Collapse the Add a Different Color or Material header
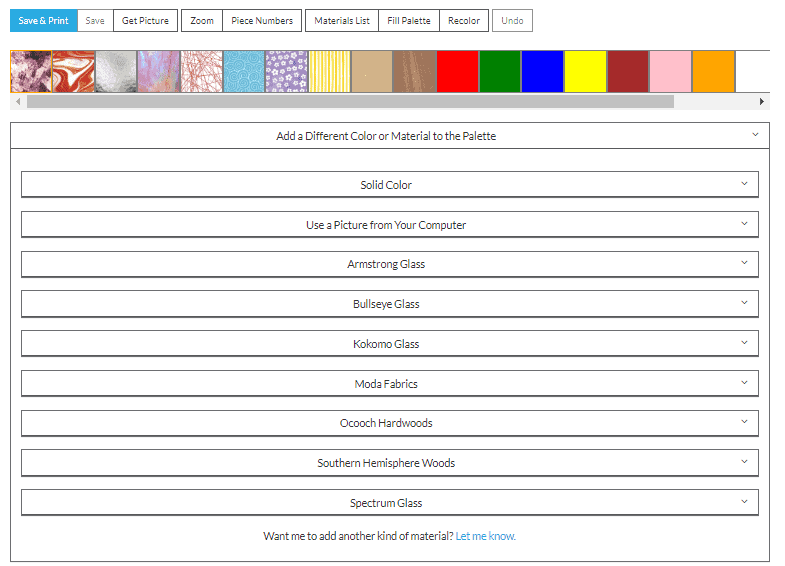Viewport: 785px width, 566px height. [x=389, y=136]
